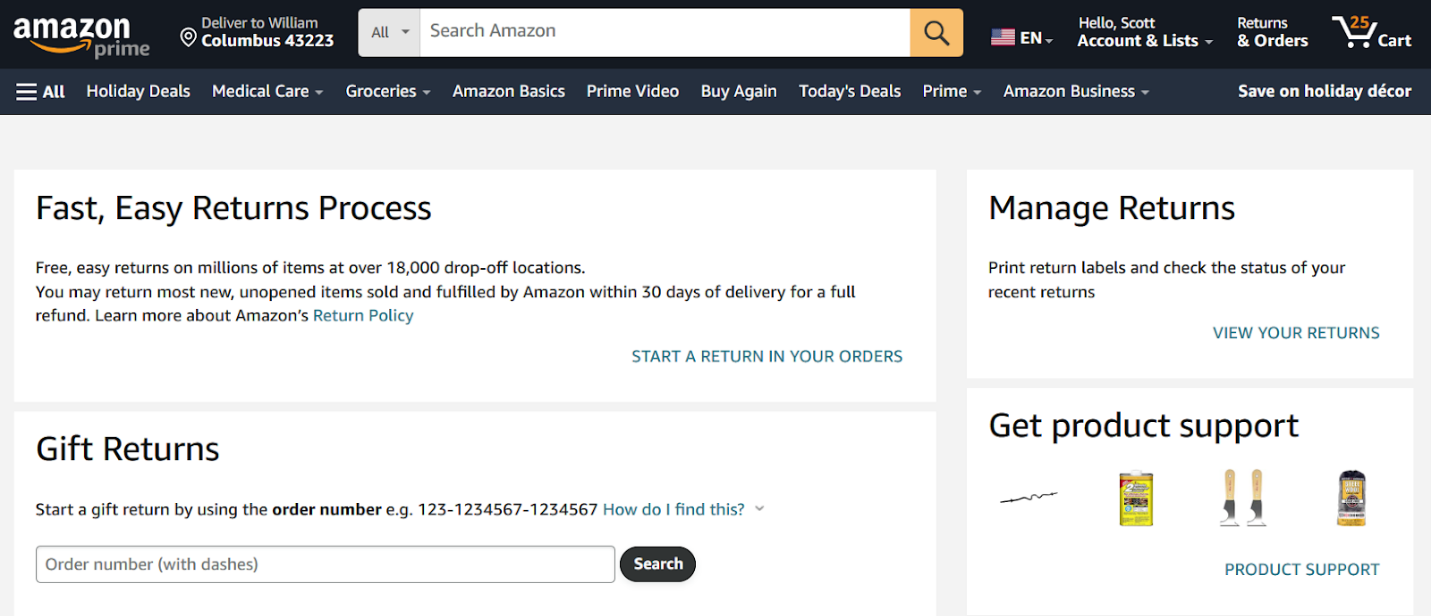Open the shopping cart
Viewport: 1431px width, 616px height.
click(1371, 31)
